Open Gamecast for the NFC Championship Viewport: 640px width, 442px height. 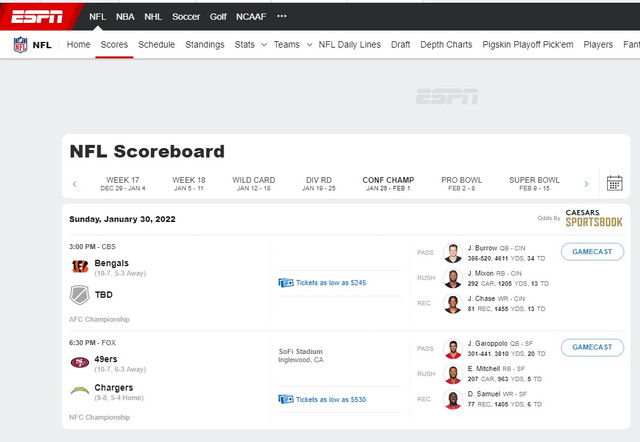[592, 347]
